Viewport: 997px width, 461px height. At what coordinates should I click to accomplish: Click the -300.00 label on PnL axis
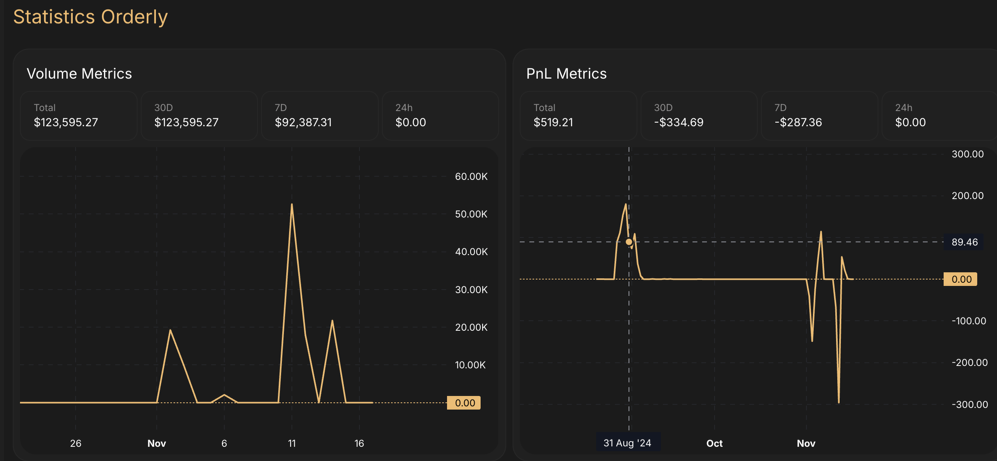[x=967, y=405]
